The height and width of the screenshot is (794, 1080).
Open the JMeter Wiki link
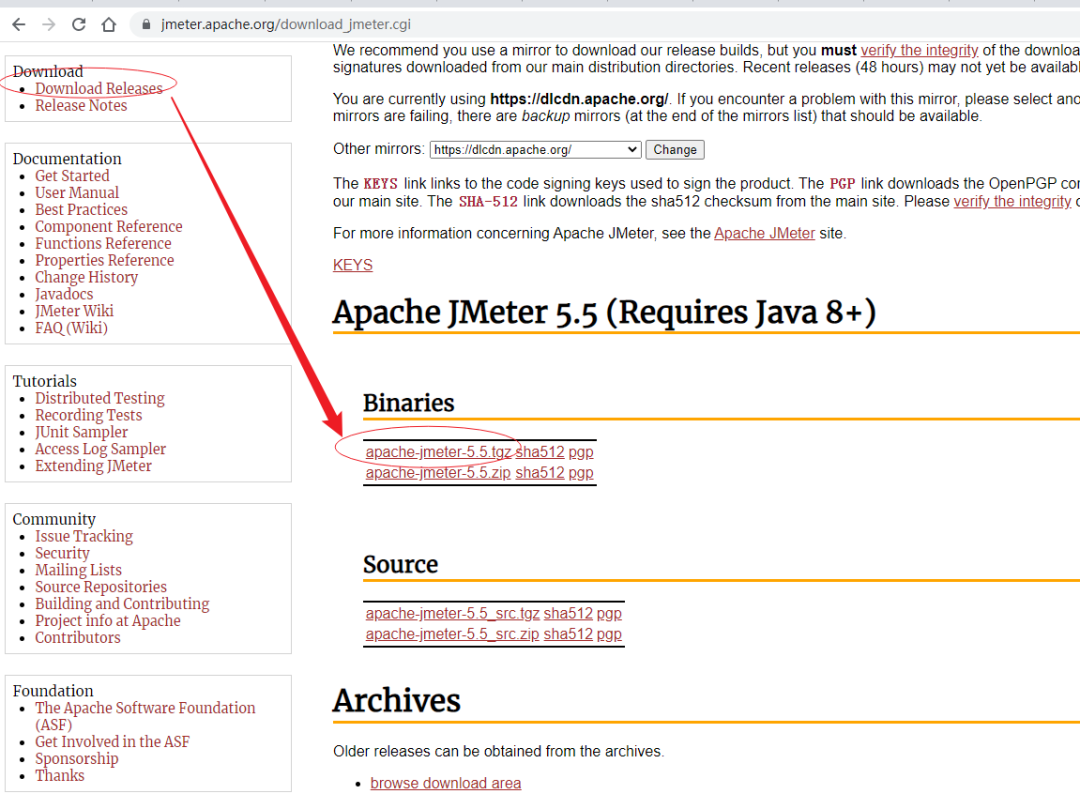click(74, 310)
